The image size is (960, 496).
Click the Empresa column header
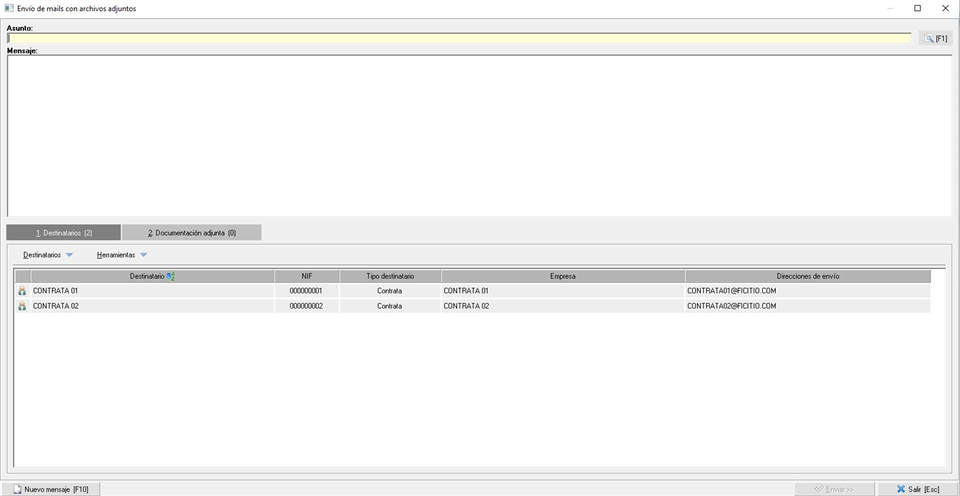coord(562,276)
